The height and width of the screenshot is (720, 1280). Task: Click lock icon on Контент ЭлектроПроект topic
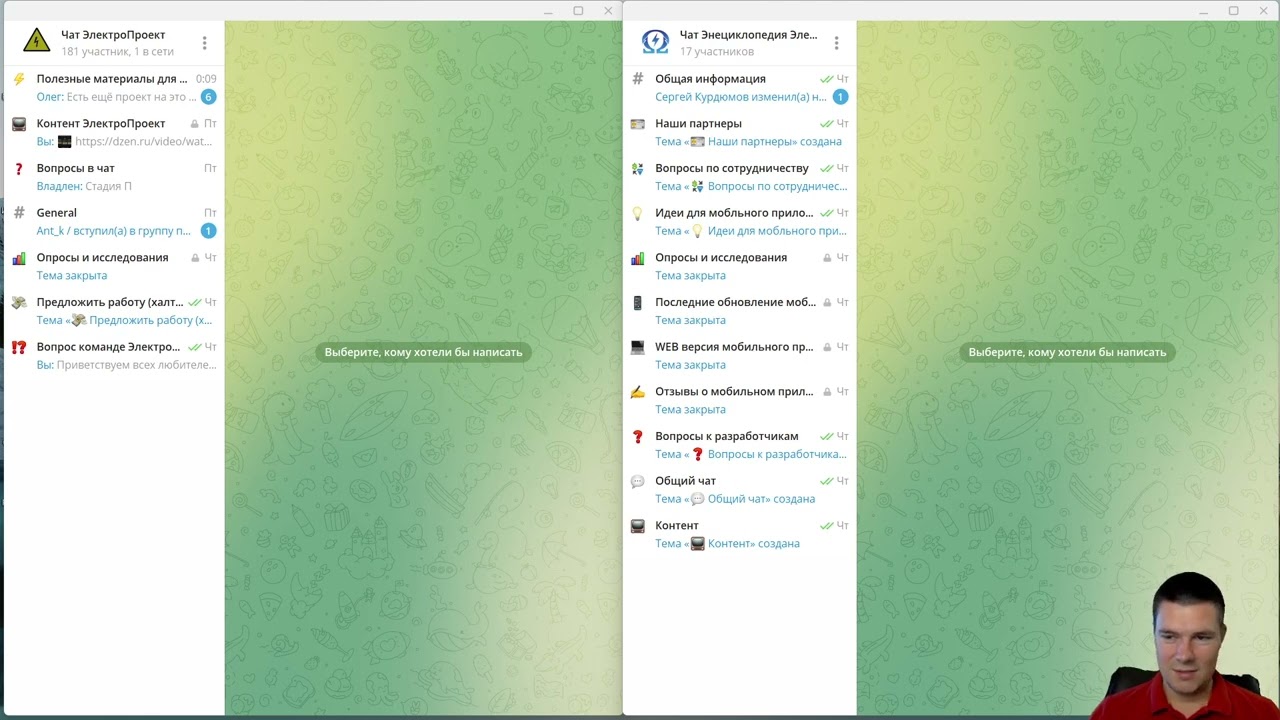coord(195,124)
